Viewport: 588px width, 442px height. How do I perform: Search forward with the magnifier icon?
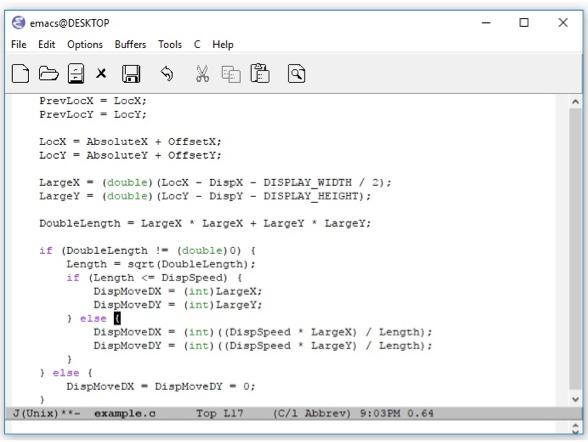point(296,73)
